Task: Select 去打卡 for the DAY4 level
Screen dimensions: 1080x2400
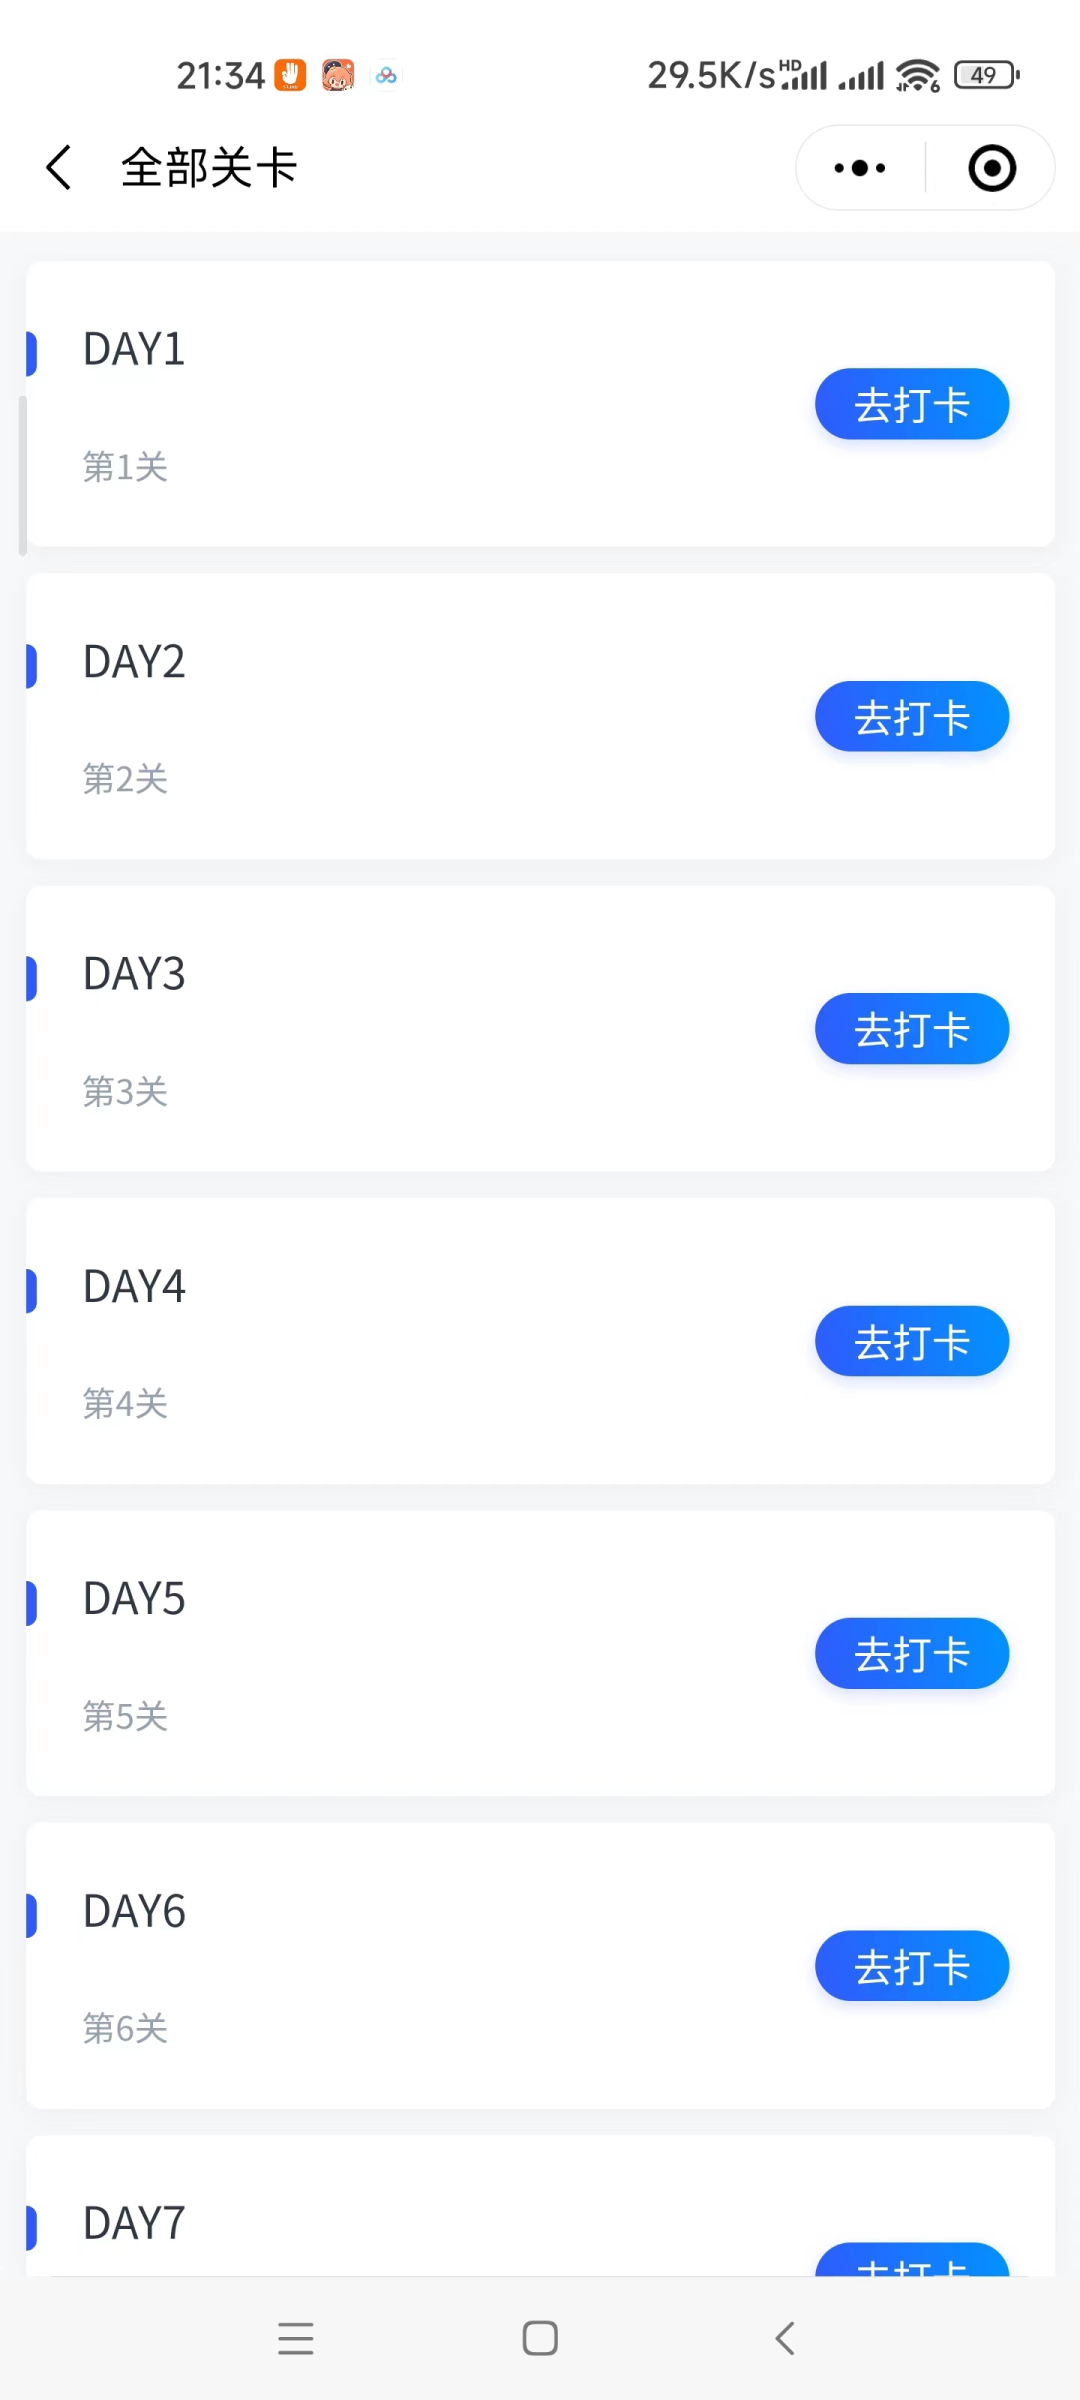Action: 912,1341
